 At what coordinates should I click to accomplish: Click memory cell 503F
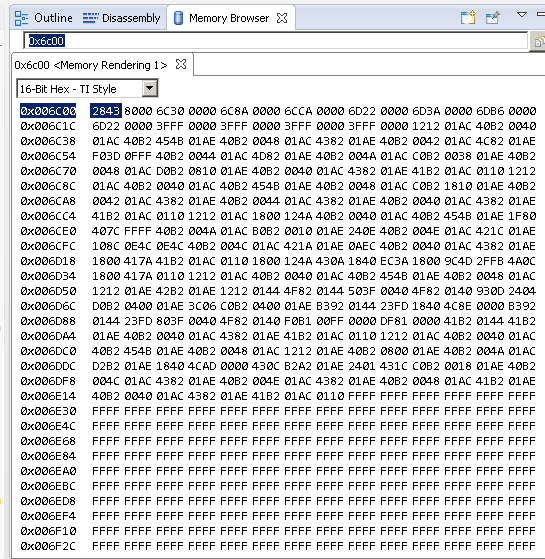click(362, 291)
